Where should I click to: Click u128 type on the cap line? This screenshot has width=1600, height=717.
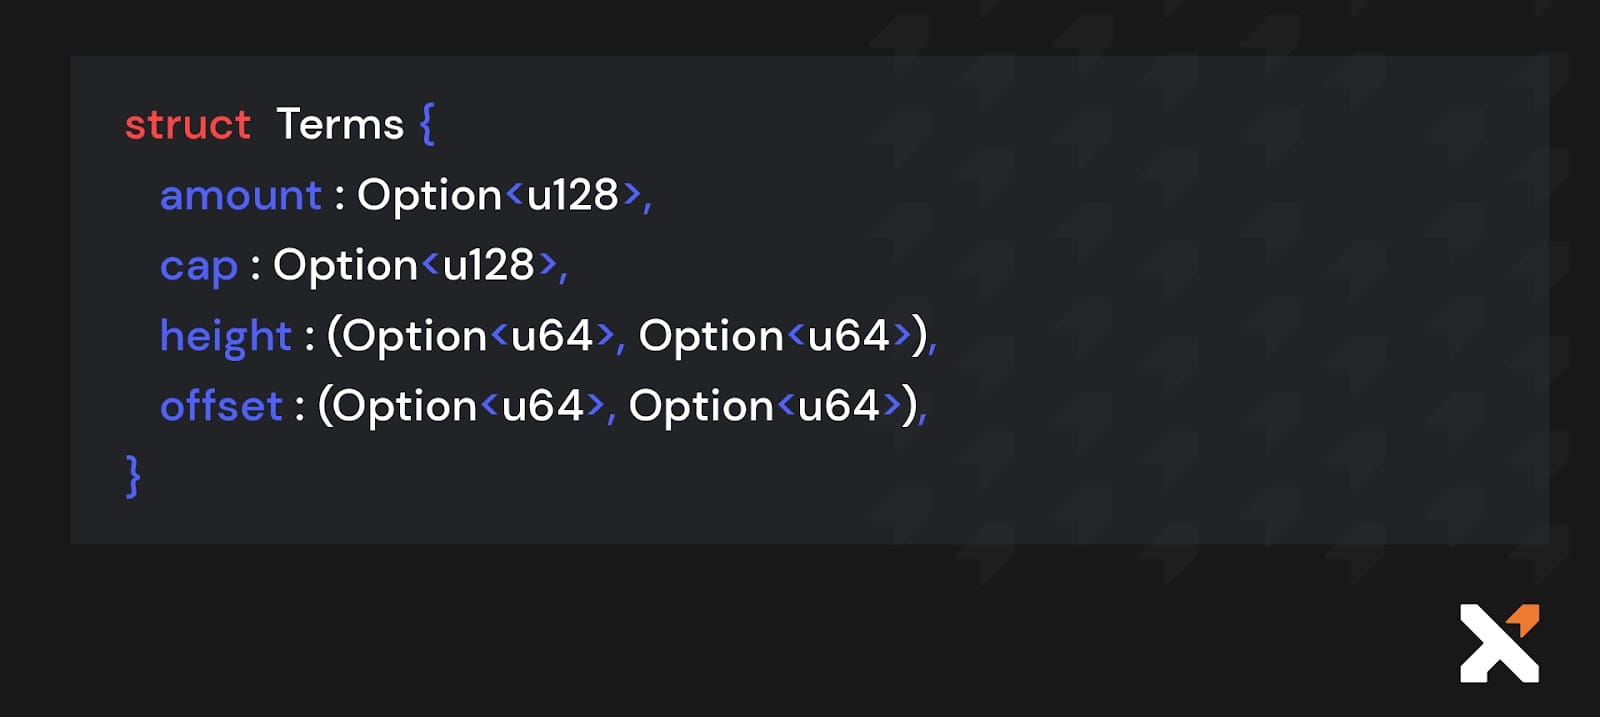click(489, 265)
